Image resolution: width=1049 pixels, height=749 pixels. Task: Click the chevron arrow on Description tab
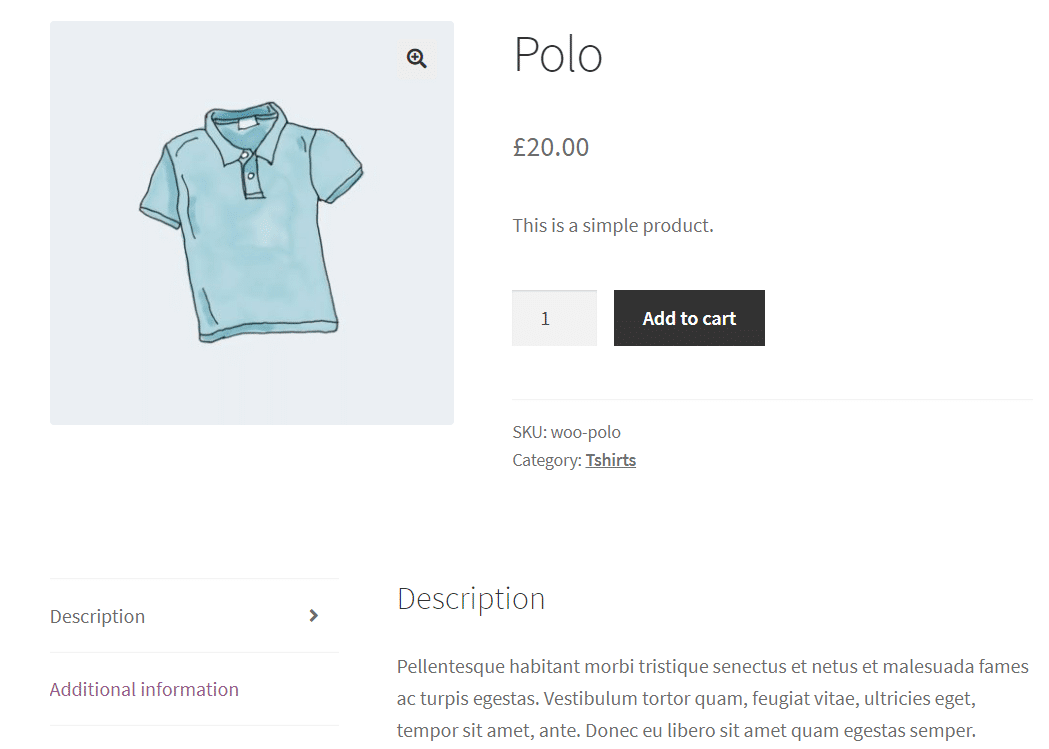coord(314,615)
